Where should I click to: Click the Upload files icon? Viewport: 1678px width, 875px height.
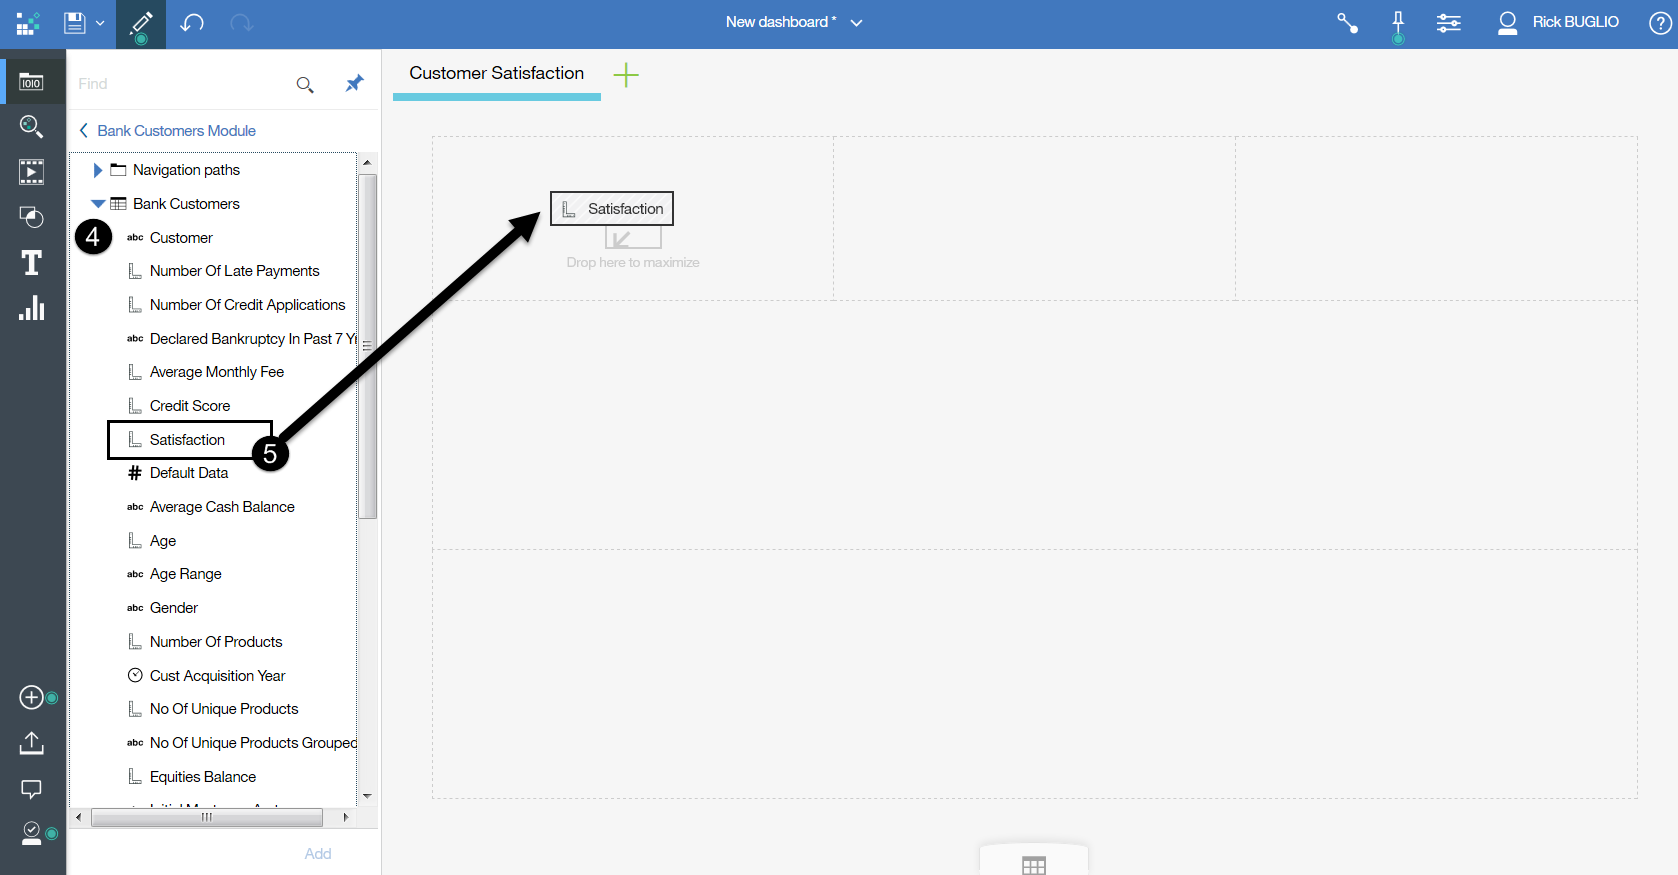(31, 743)
